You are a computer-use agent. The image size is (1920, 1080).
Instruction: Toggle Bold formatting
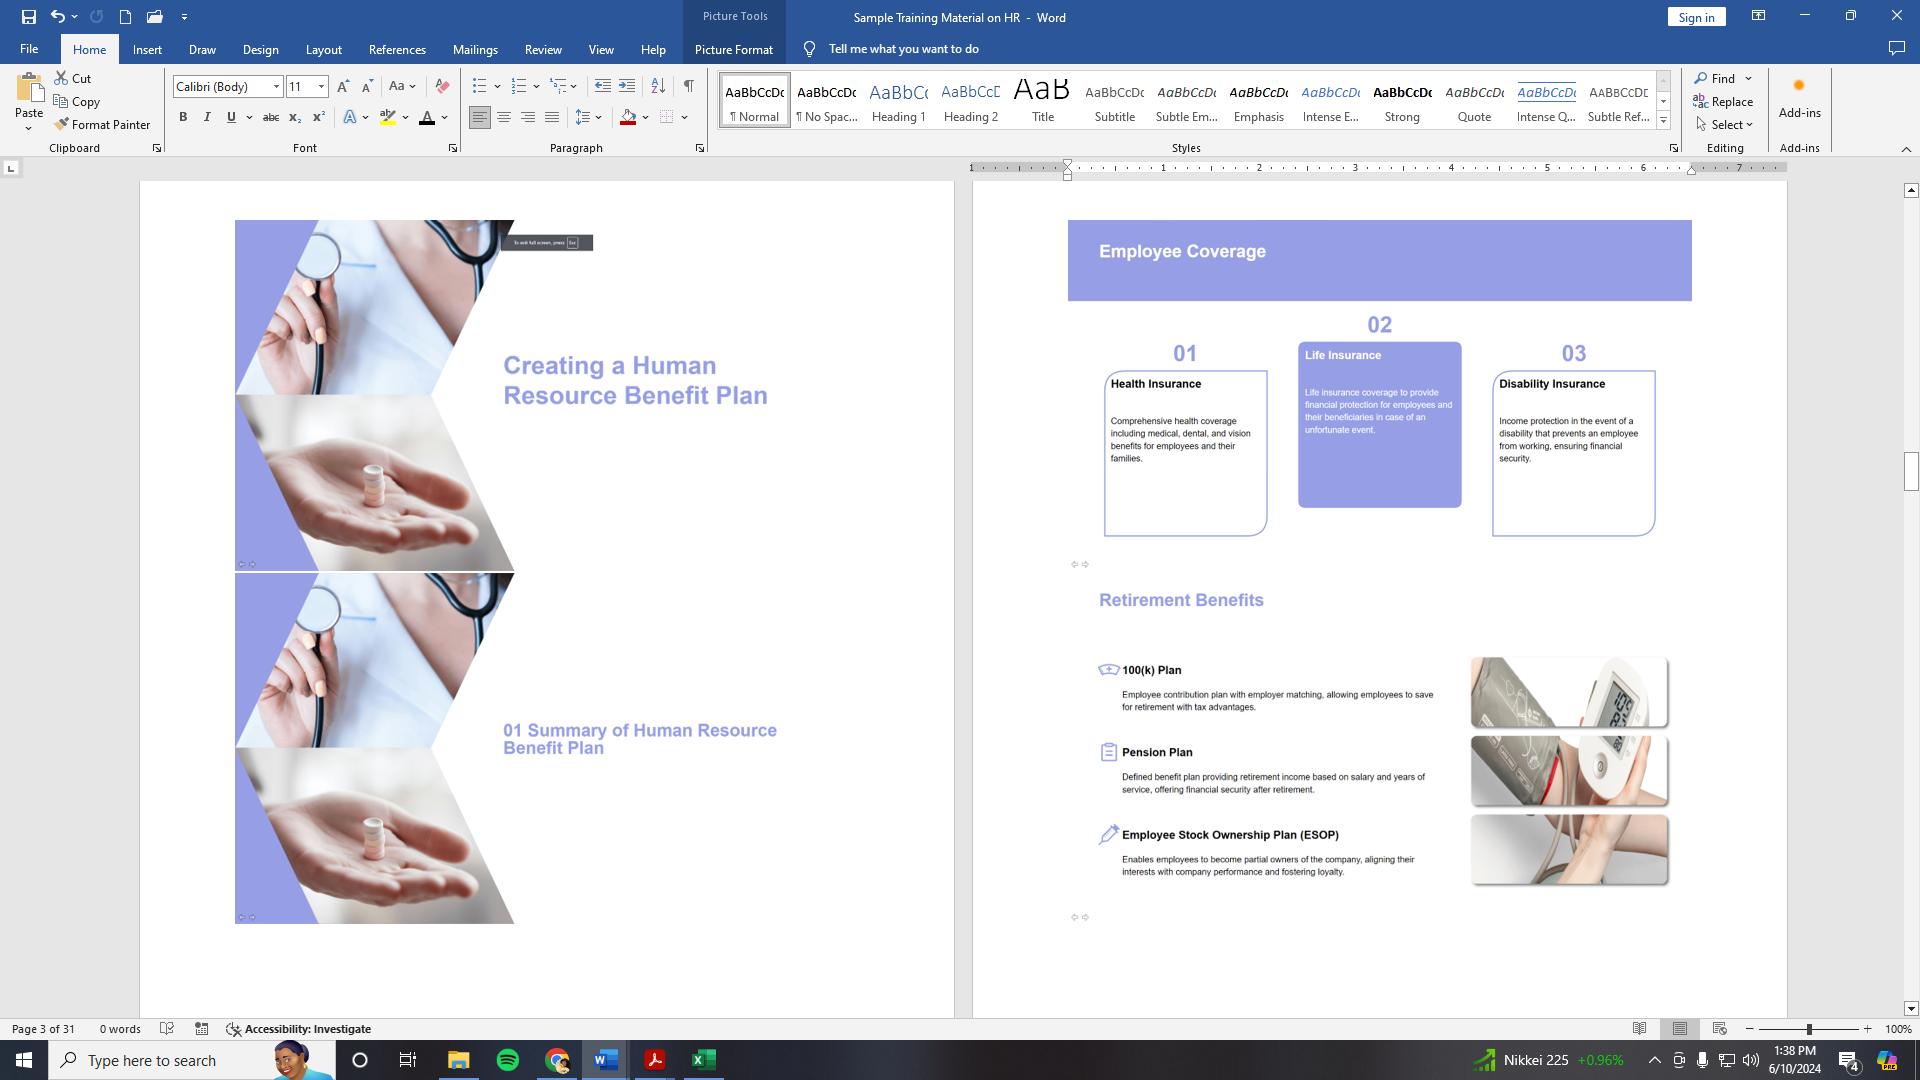tap(183, 117)
